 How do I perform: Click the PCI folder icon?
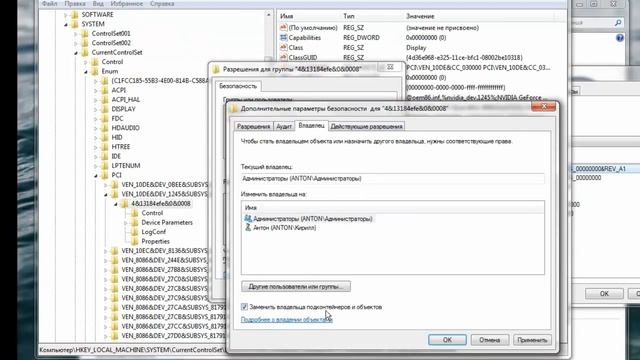(x=105, y=175)
